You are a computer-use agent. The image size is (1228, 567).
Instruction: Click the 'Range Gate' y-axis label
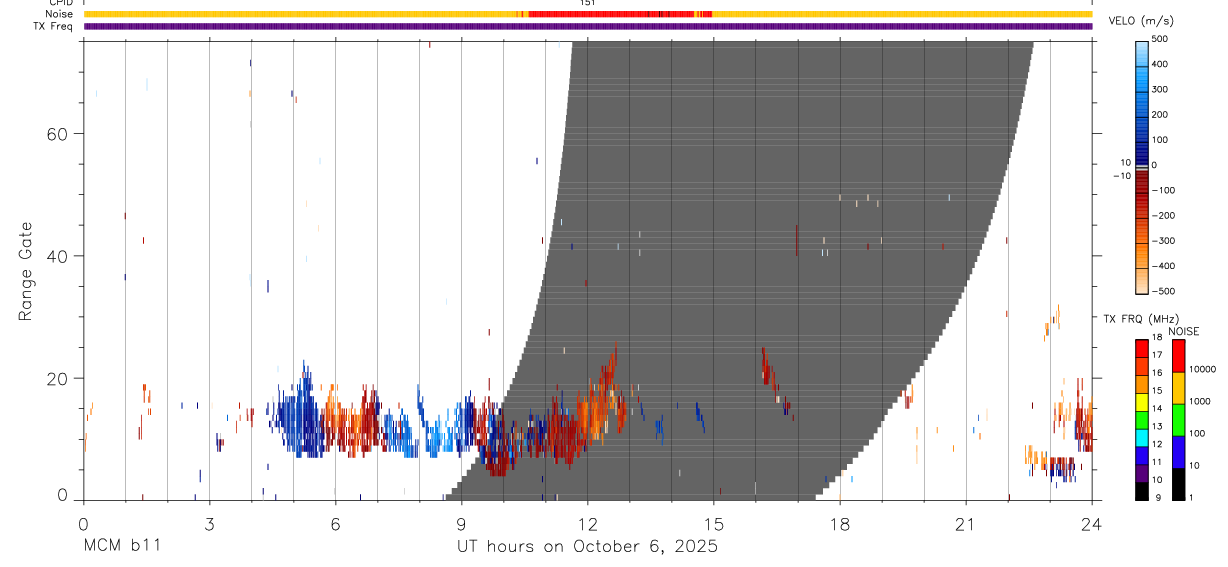coord(26,271)
